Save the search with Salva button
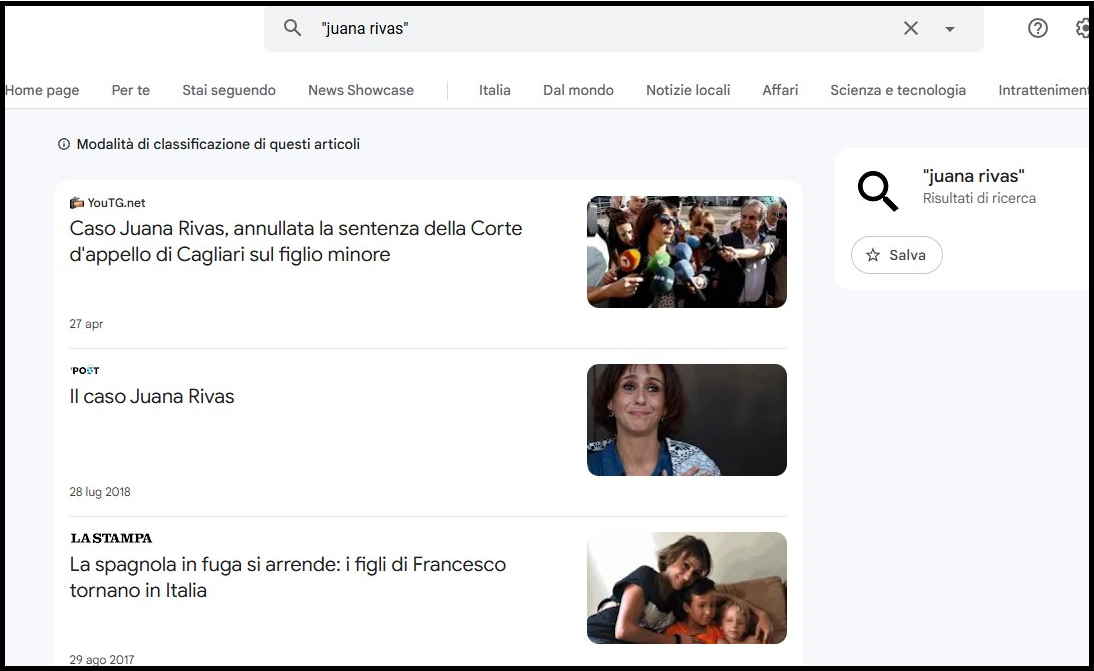Viewport: 1094px width, 671px height. pos(896,255)
